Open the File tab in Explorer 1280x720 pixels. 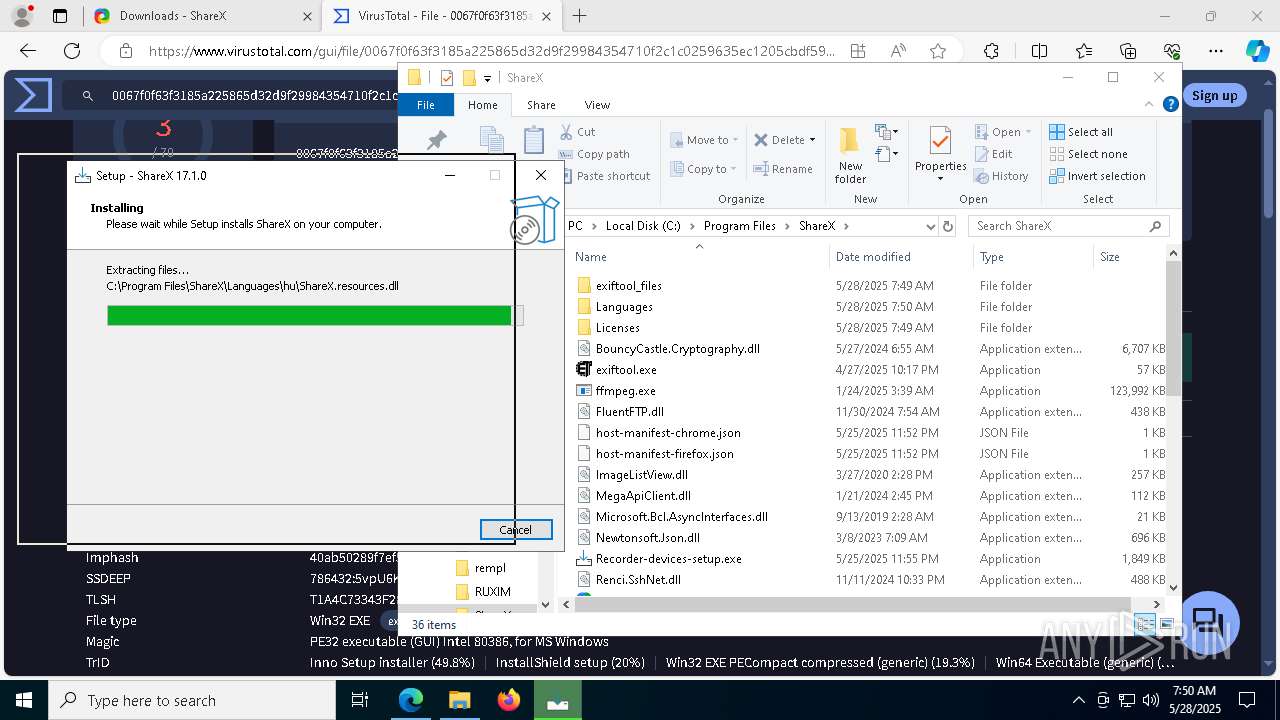426,105
